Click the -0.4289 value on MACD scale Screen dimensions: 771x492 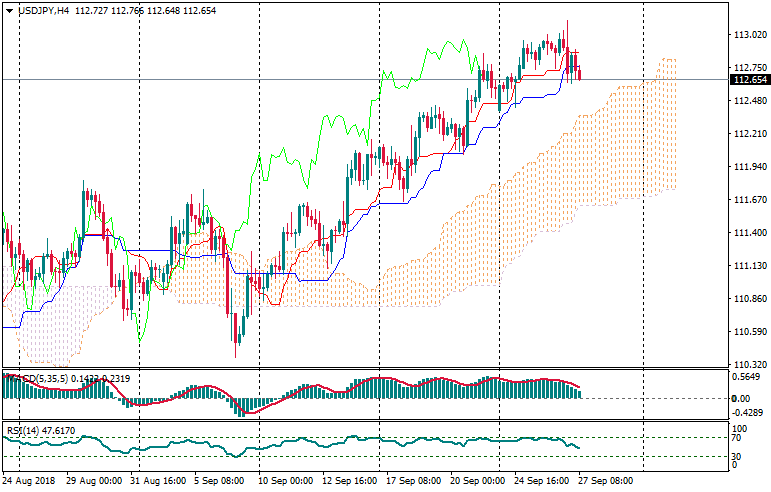point(749,411)
